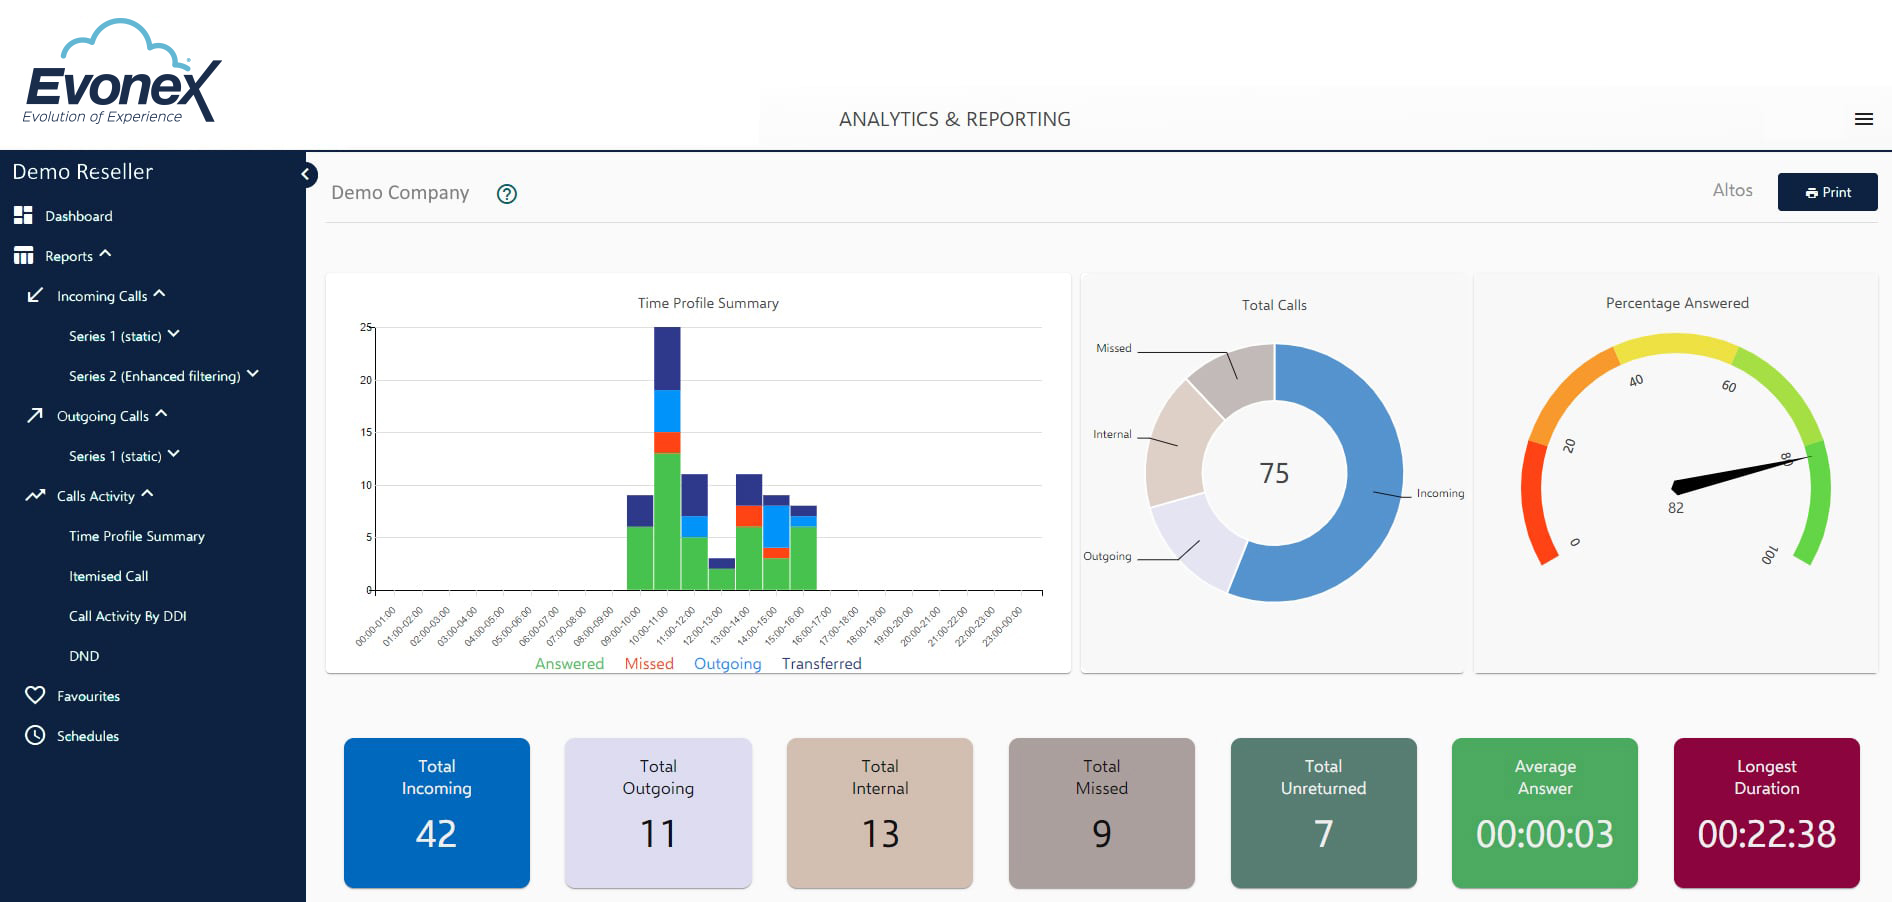This screenshot has height=902, width=1892.
Task: Open the hamburger menu at top right
Action: pos(1863,119)
